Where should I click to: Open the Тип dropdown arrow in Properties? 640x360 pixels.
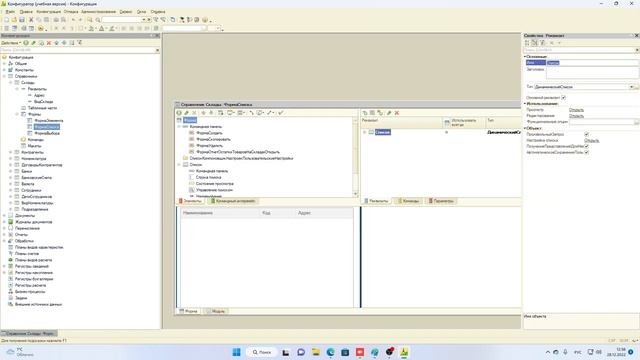click(x=631, y=87)
